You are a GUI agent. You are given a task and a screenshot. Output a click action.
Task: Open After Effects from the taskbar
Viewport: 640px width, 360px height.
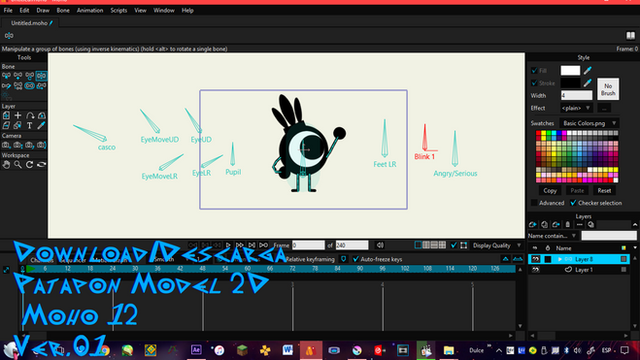196,350
